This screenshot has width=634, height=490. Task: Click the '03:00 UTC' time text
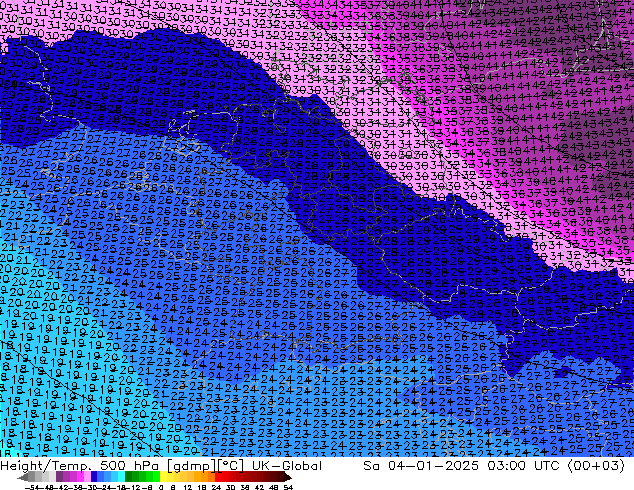pos(523,466)
